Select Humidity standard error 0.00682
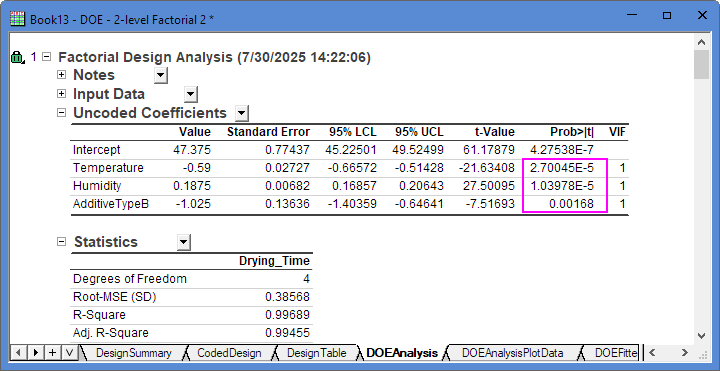Screen dimensions: 720x371 click(x=287, y=186)
